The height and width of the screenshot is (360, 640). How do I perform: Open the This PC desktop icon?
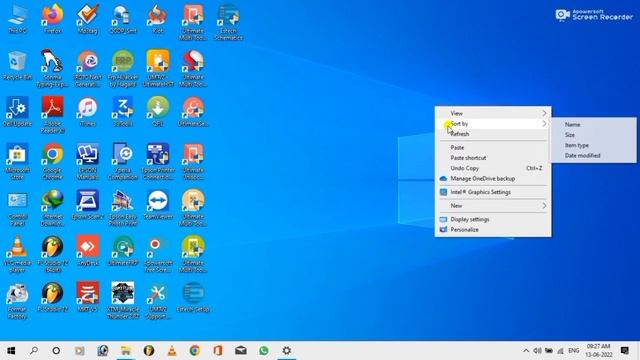tap(17, 19)
